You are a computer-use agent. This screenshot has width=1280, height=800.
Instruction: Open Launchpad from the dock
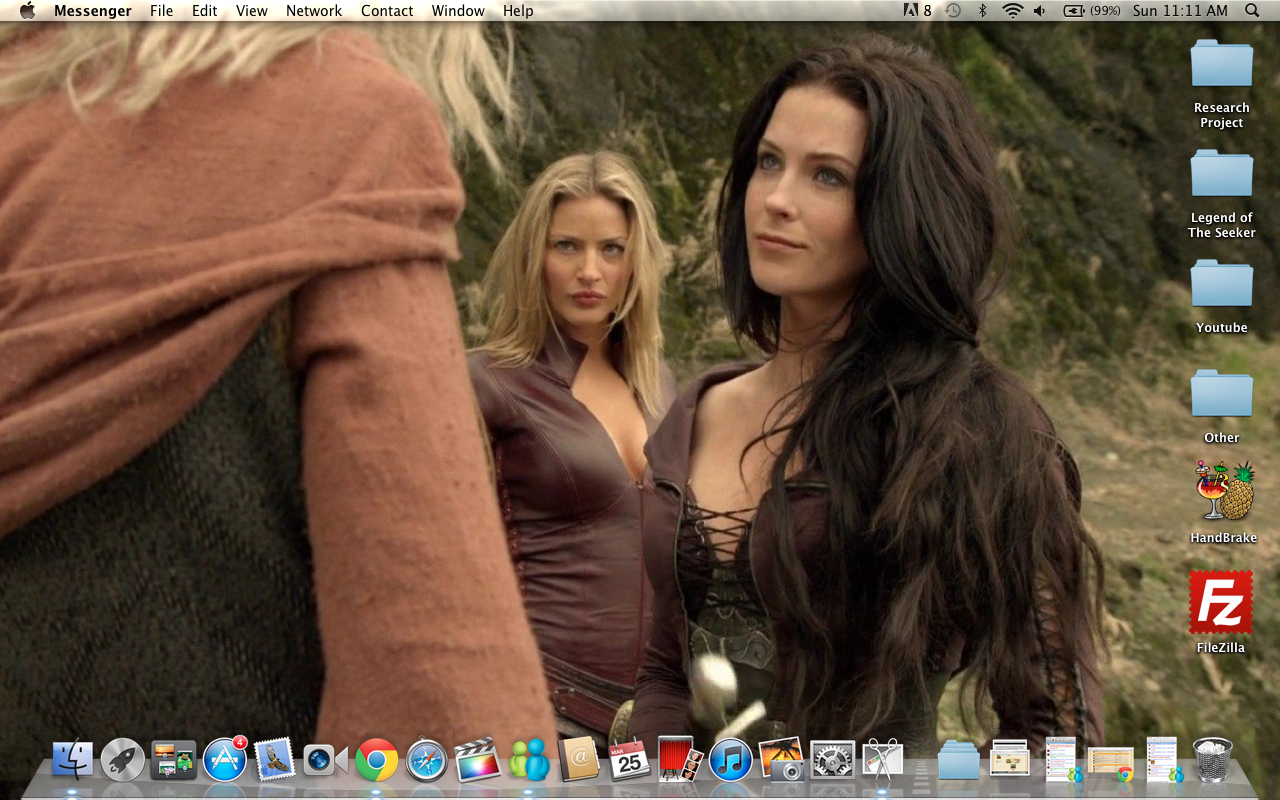click(x=123, y=760)
